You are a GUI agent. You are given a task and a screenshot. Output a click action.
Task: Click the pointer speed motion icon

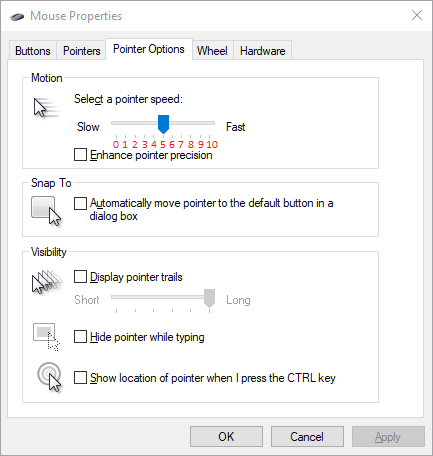[x=46, y=108]
